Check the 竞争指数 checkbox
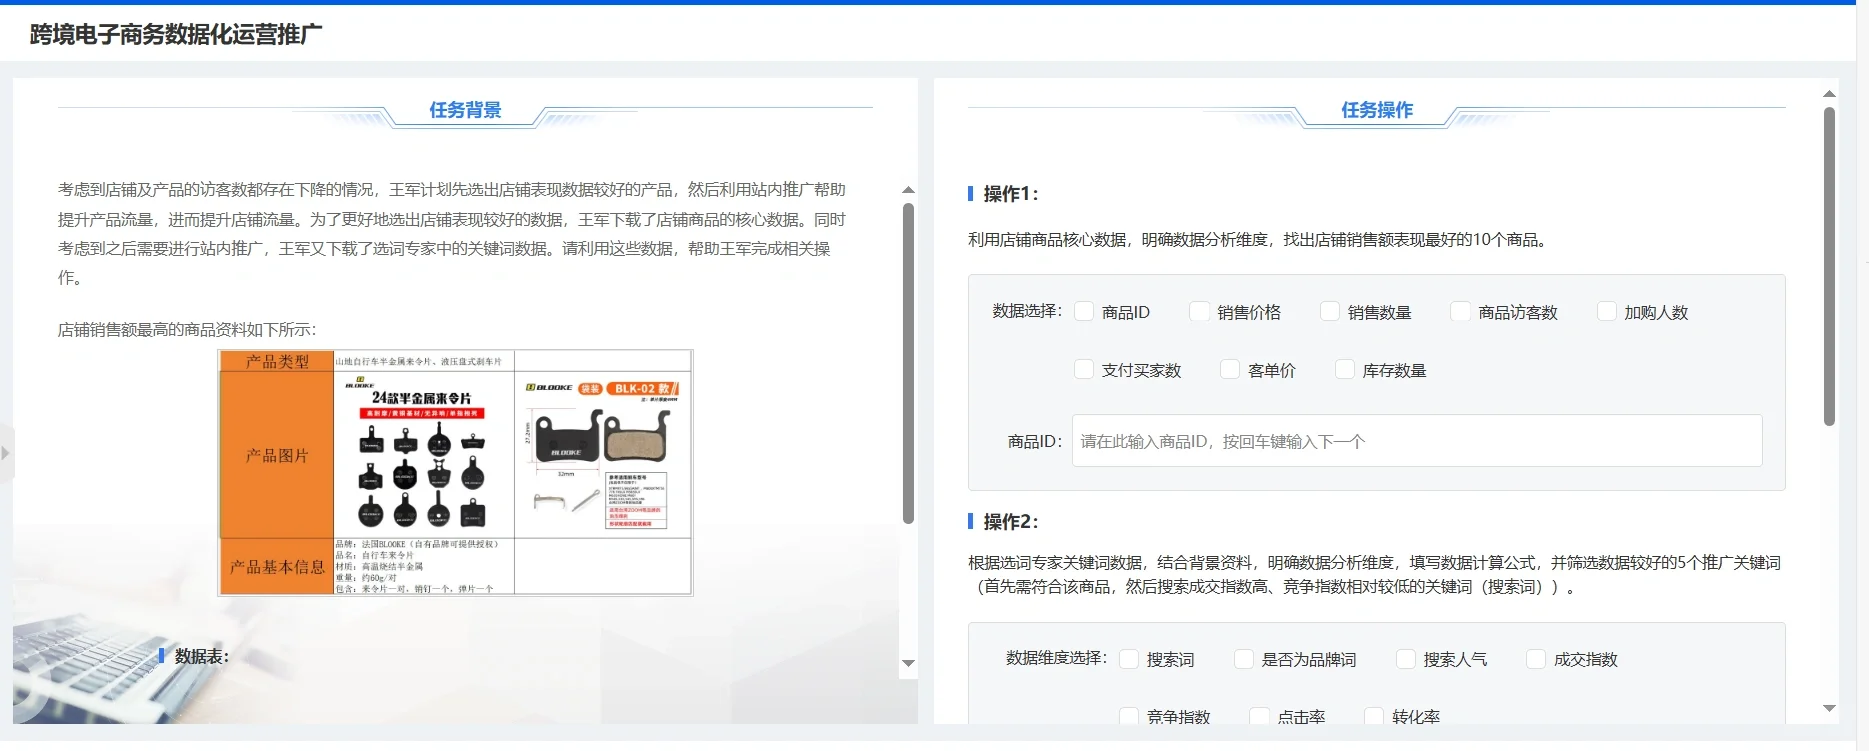 pos(1129,716)
